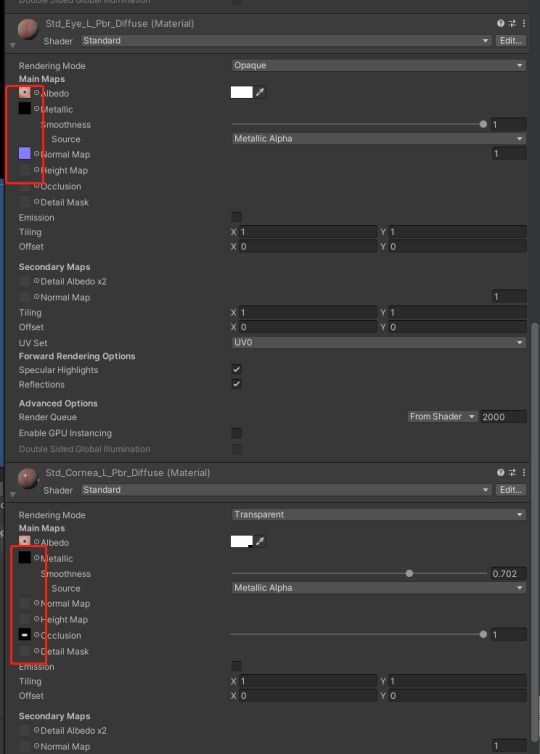Click Cornea Main Maps Tiling X field
Screen dimensions: 540x754
pos(308,681)
